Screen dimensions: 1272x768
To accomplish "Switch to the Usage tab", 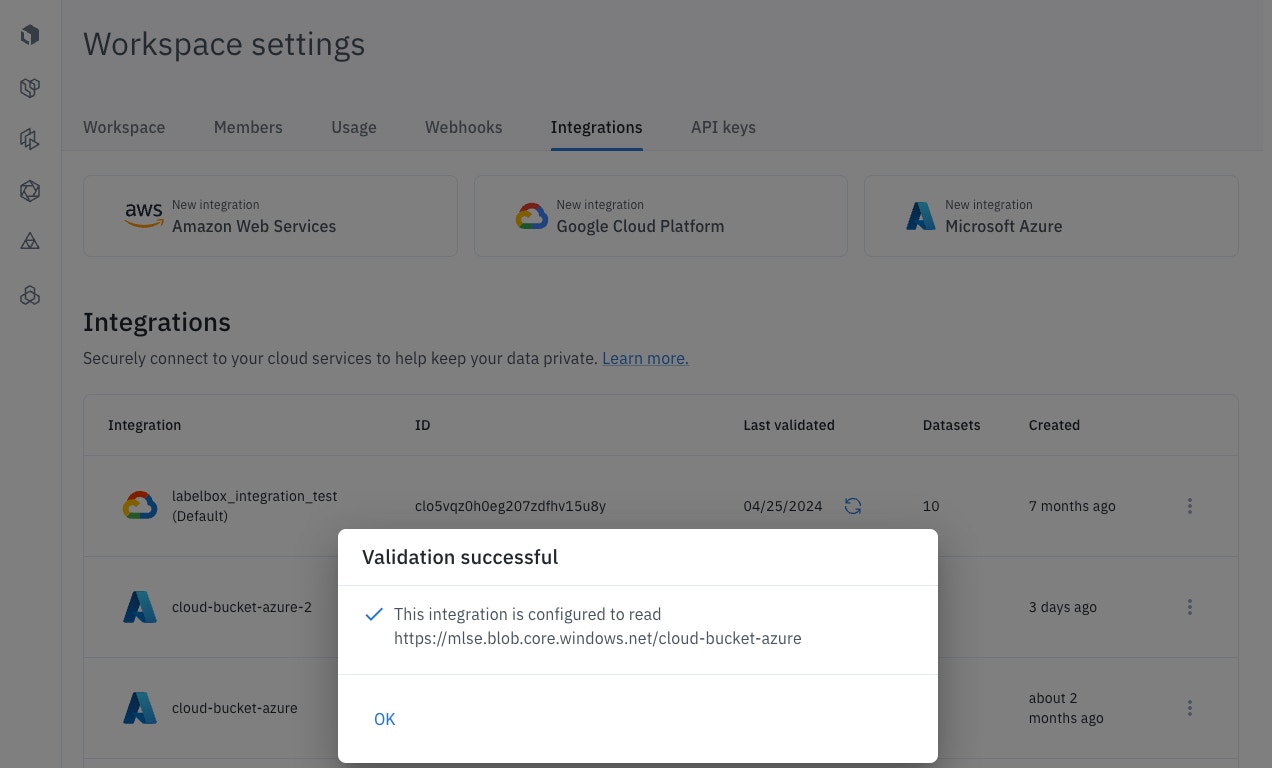I will [354, 127].
